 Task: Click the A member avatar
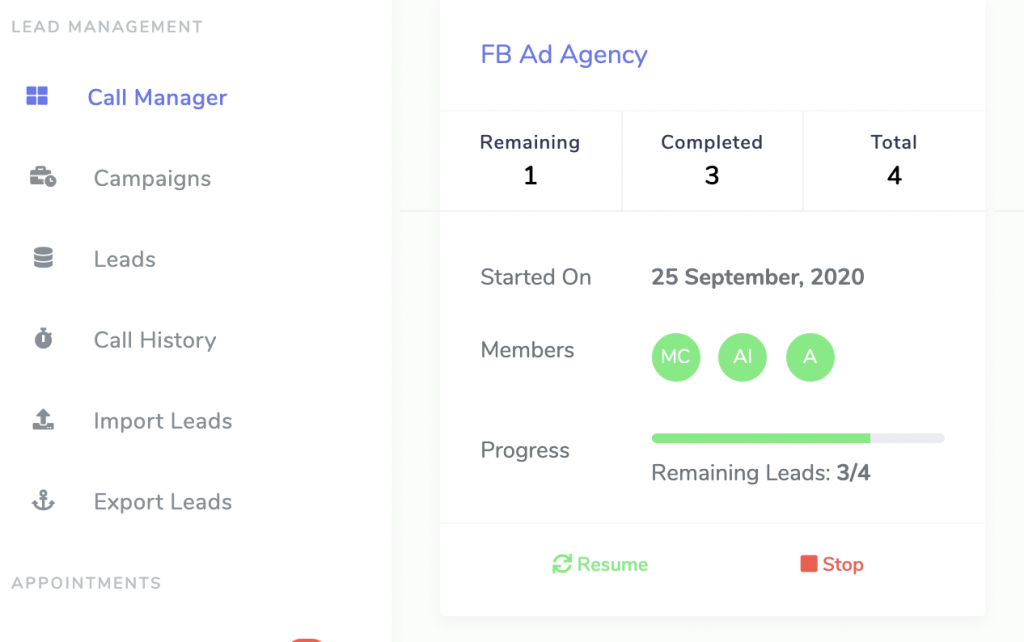810,357
